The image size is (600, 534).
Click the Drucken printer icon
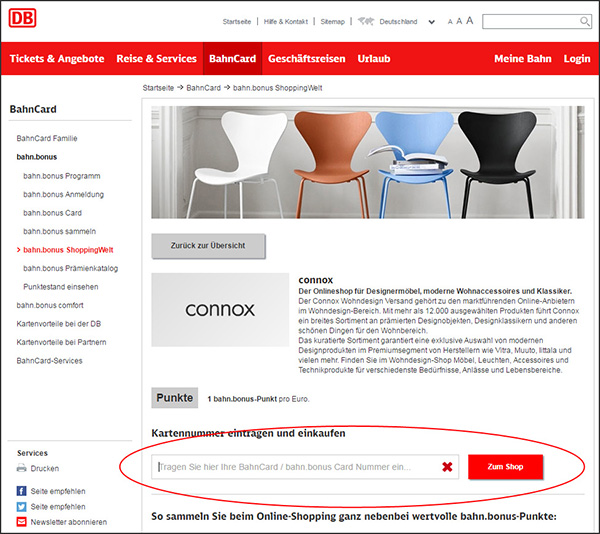pos(21,468)
